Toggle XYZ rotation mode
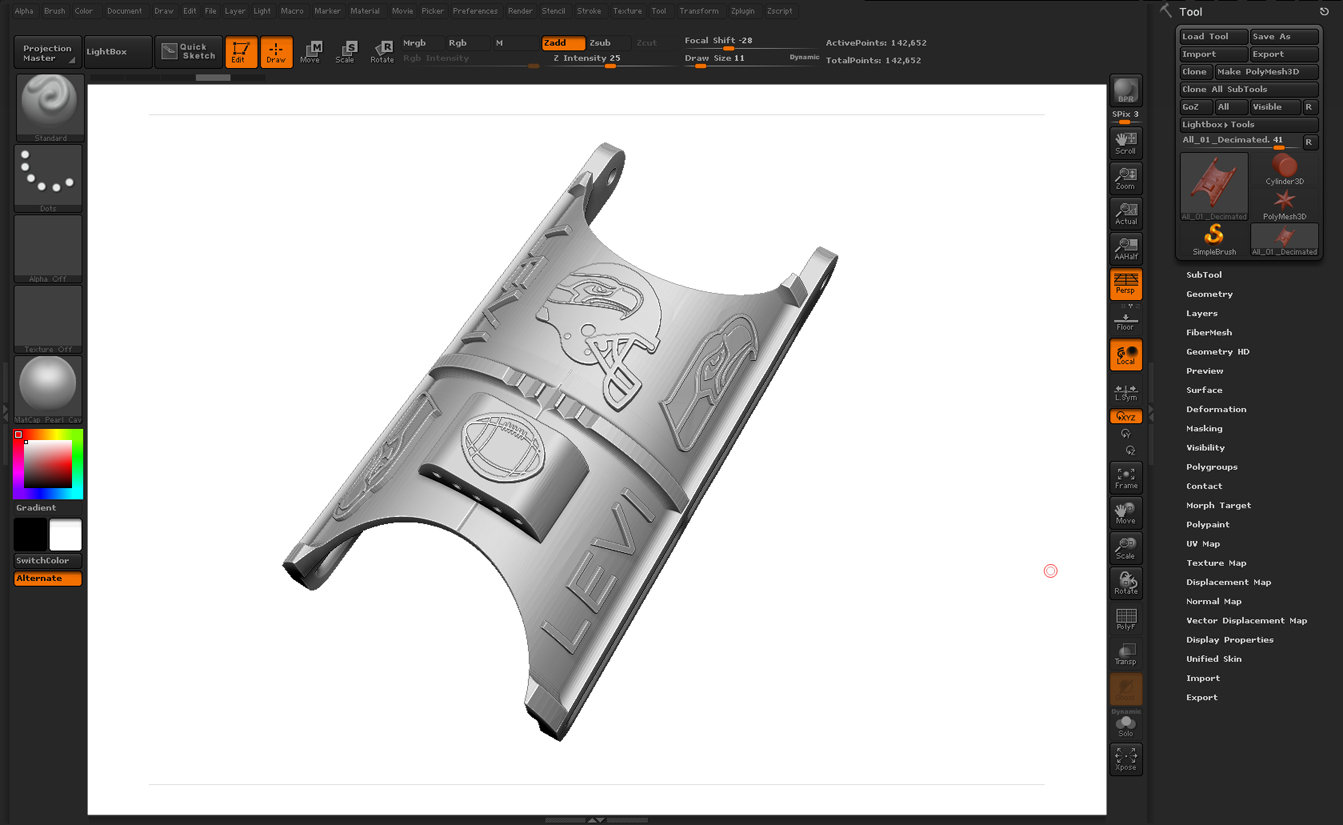Screen dimensions: 1343x825 (1126, 417)
